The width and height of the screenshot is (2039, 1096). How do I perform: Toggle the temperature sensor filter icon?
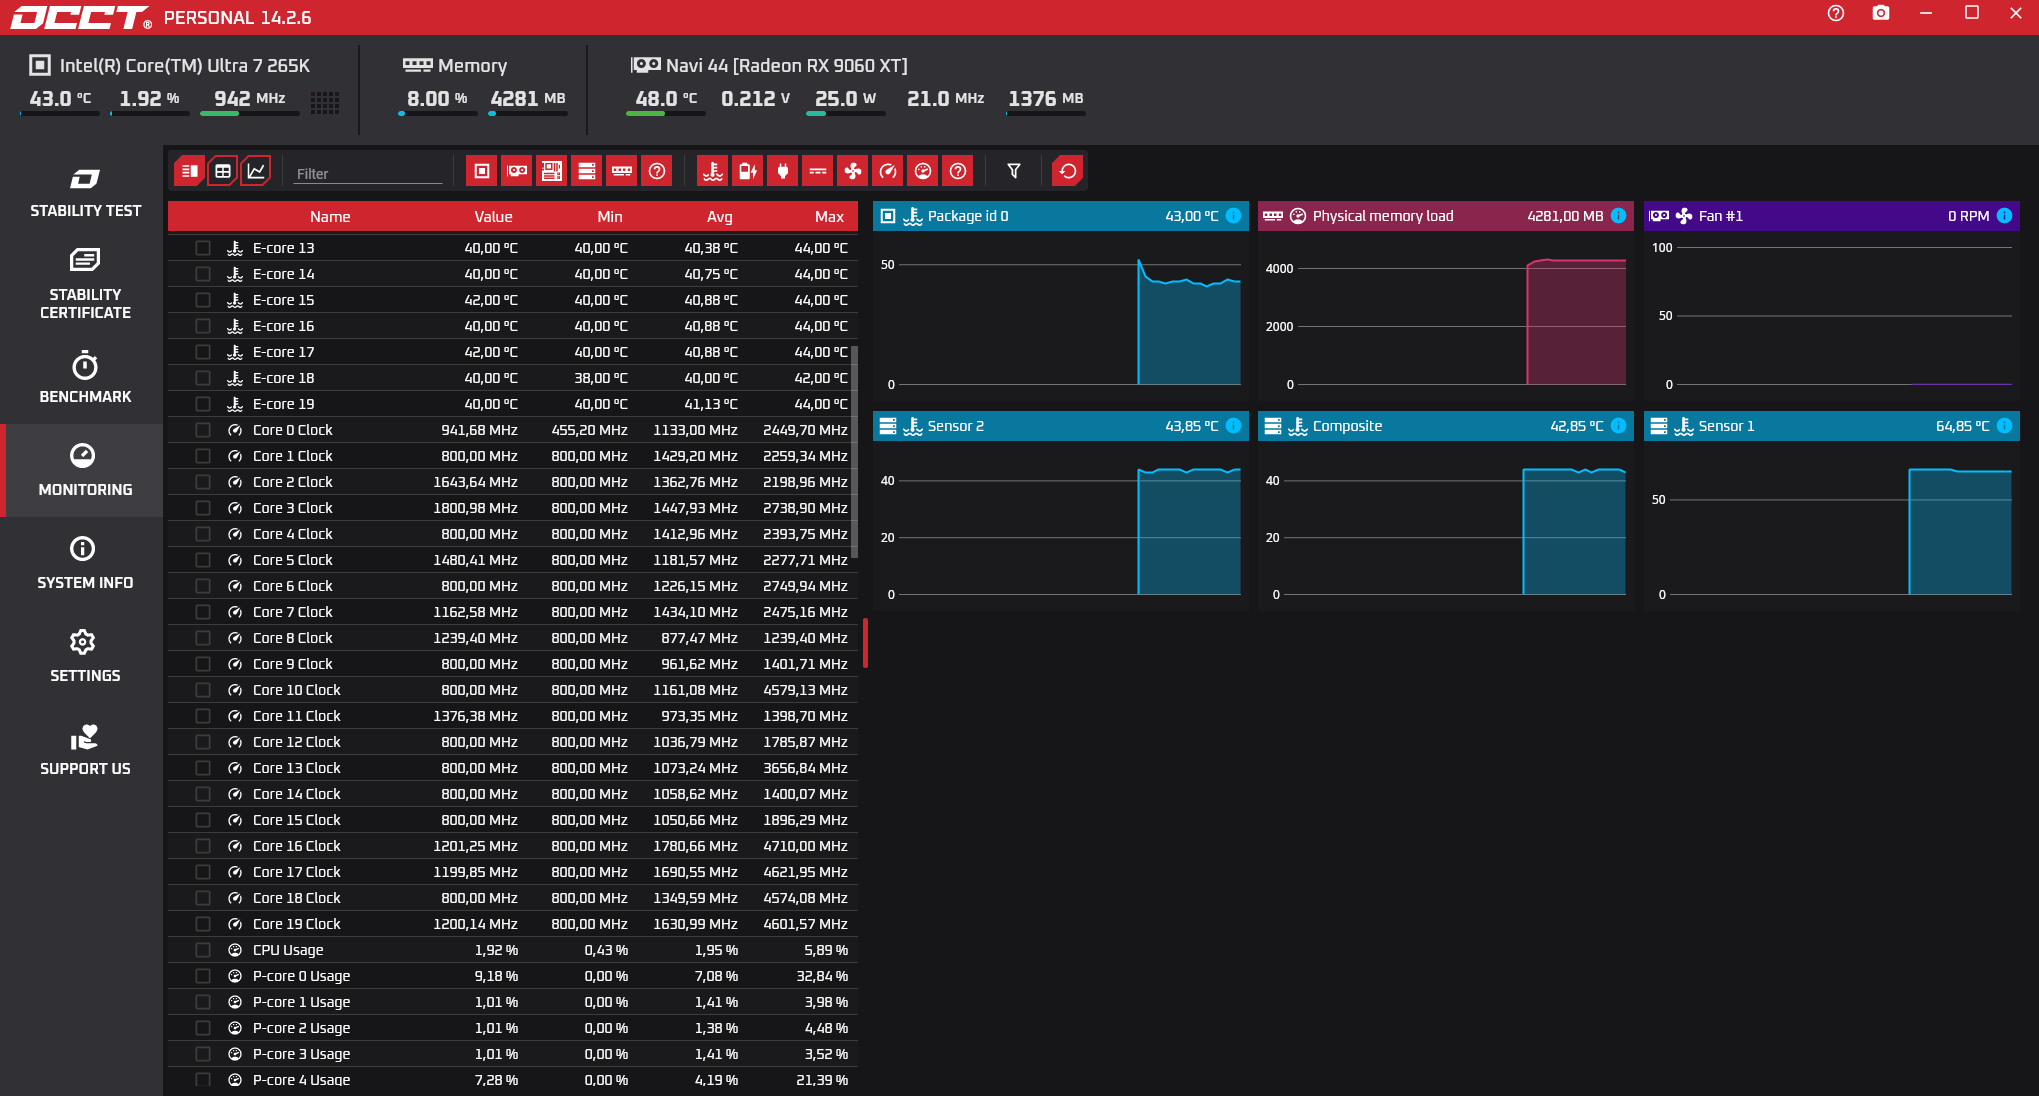[712, 171]
